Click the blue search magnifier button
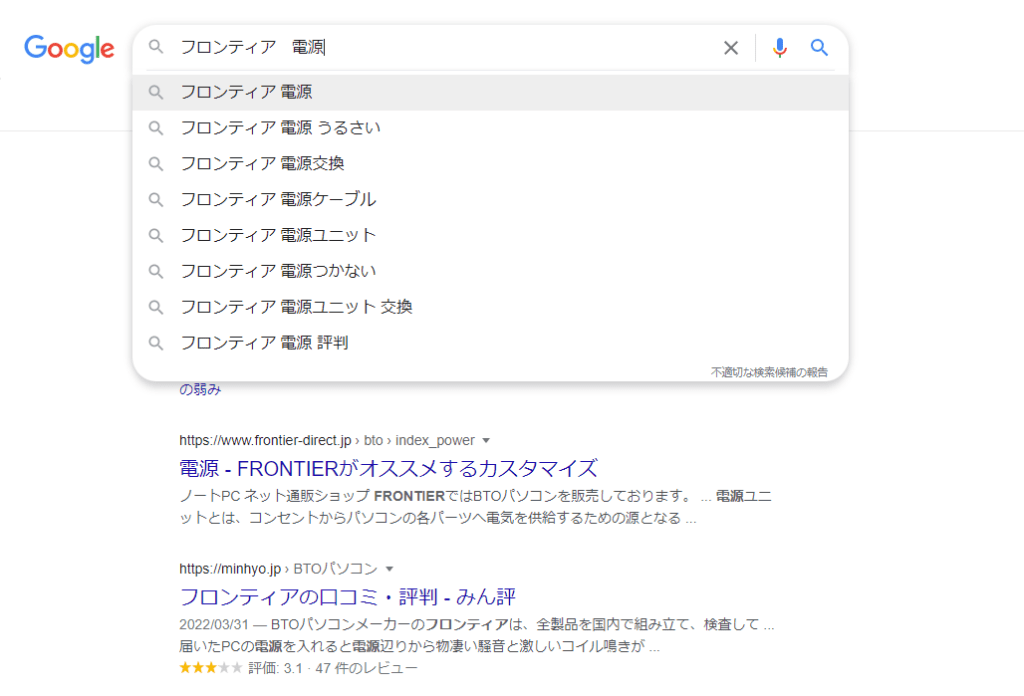1024x696 pixels. click(819, 48)
